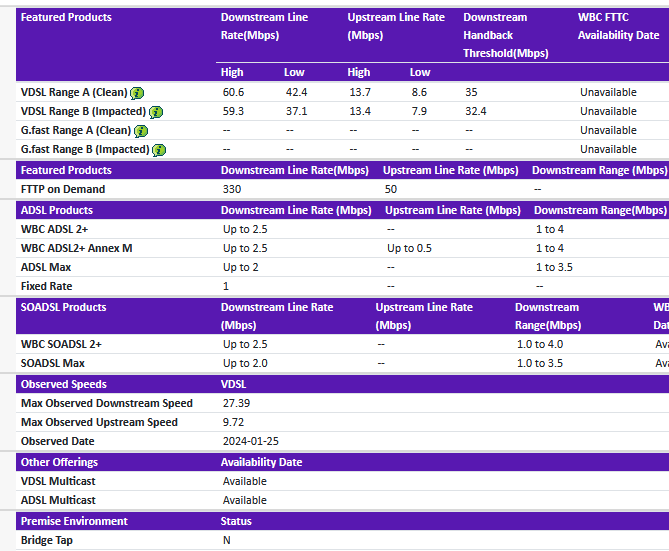This screenshot has width=669, height=551.
Task: Click info icon beside VDSL Range B (Impacted)
Action: coord(156,112)
